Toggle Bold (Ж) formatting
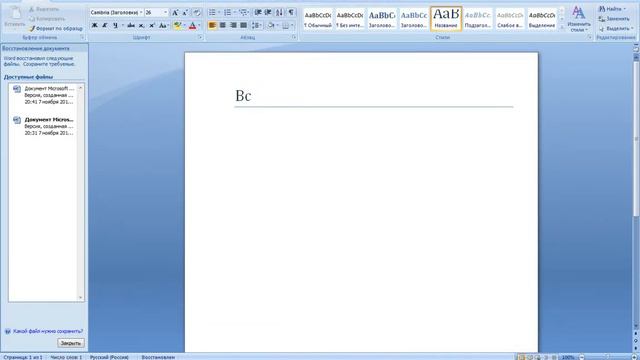Screen dimensions: 640x360 click(x=94, y=25)
